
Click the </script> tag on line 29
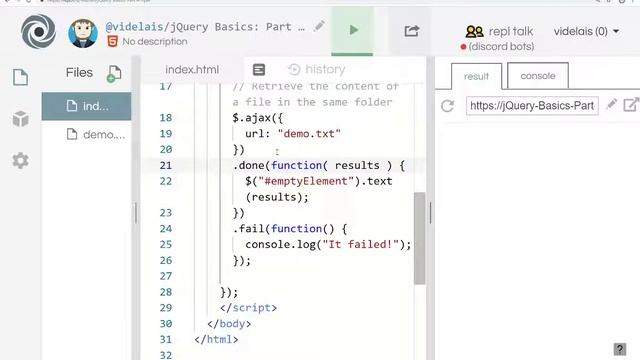(x=248, y=308)
